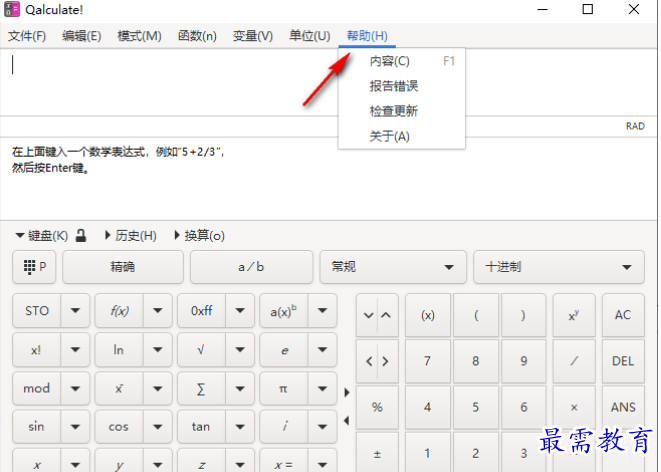Click the multiplication × key
661x472 pixels.
point(574,407)
